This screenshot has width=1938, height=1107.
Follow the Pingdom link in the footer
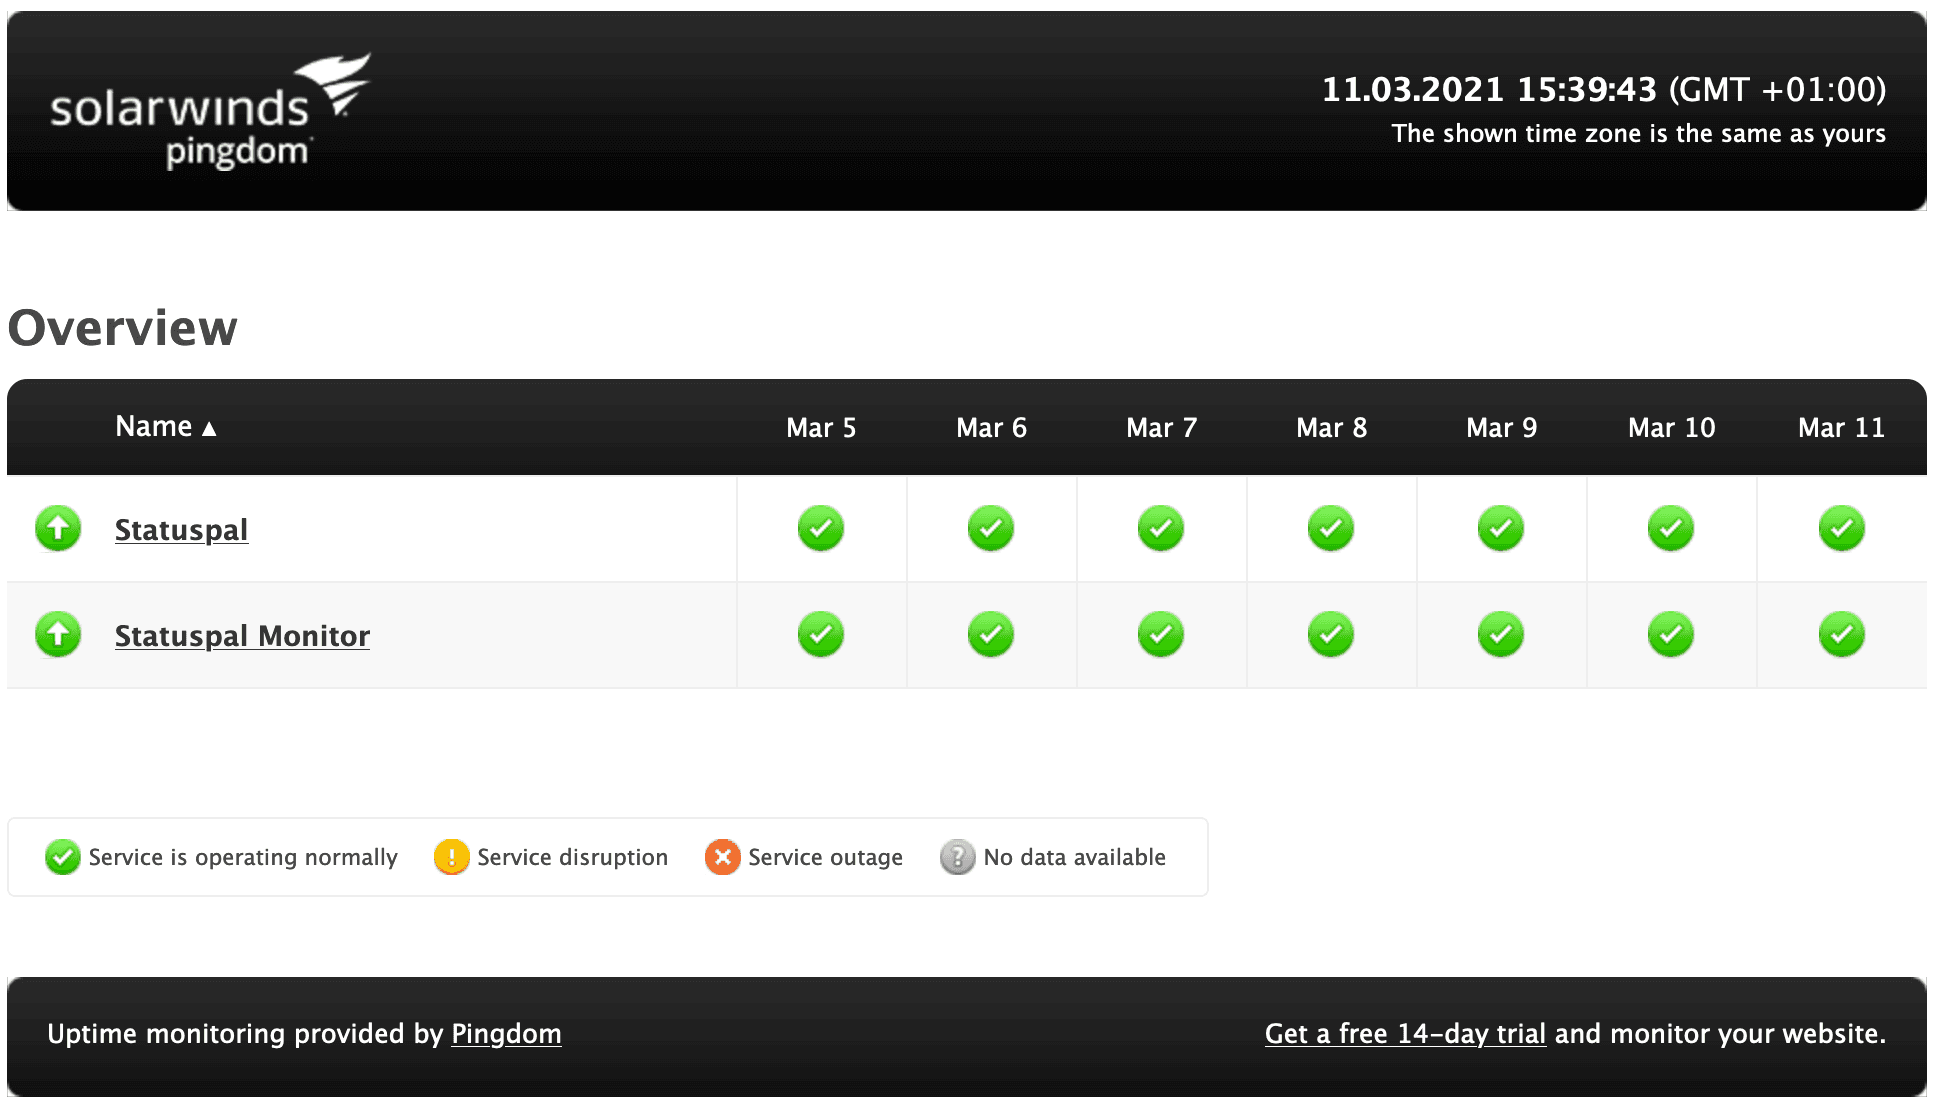(x=506, y=1034)
